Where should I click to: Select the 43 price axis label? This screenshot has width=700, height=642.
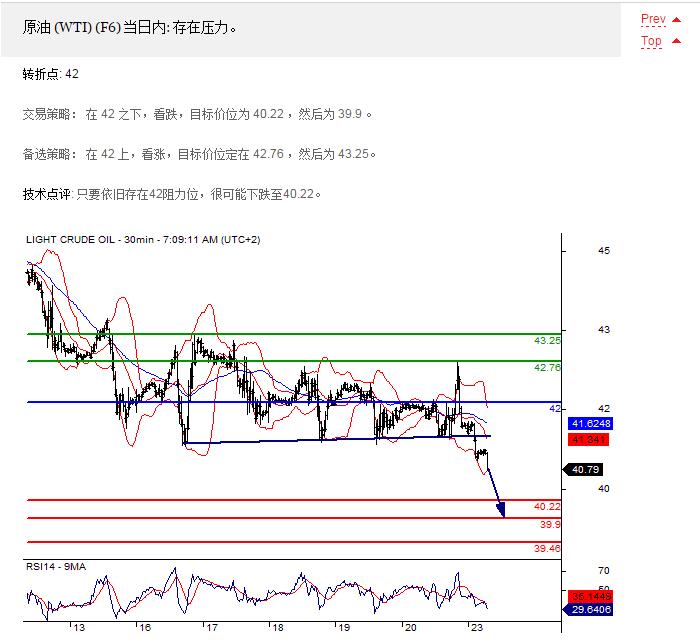(x=604, y=330)
